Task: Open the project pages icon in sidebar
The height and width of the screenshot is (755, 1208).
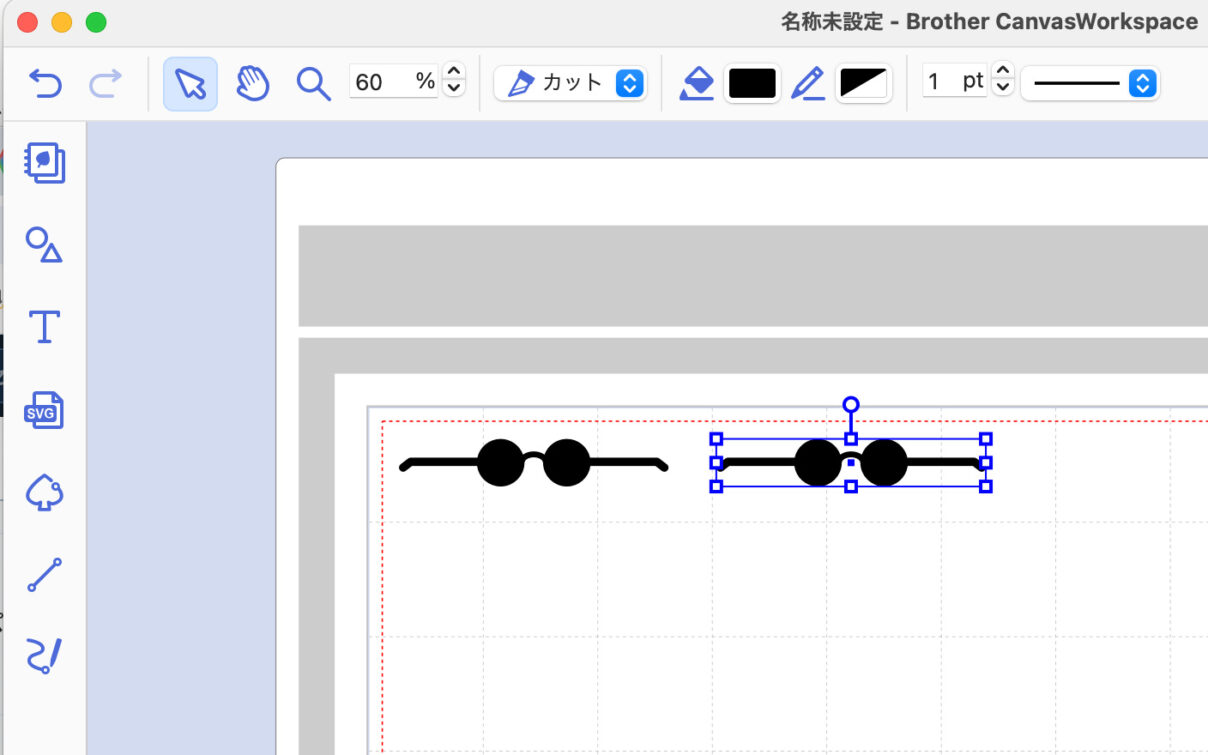Action: point(44,162)
